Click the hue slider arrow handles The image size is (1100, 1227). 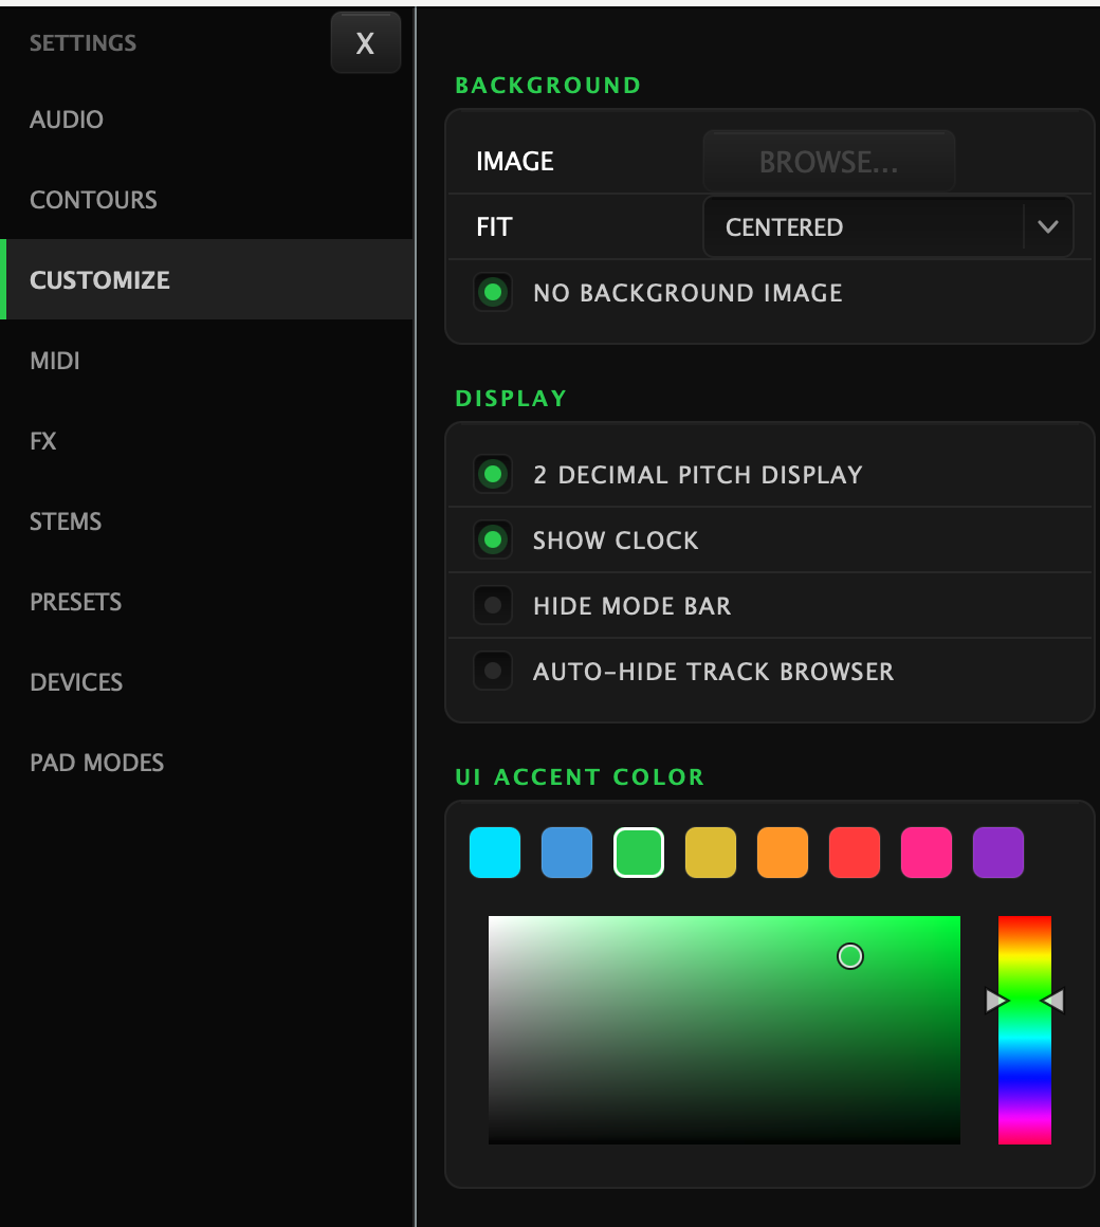(x=1025, y=1001)
